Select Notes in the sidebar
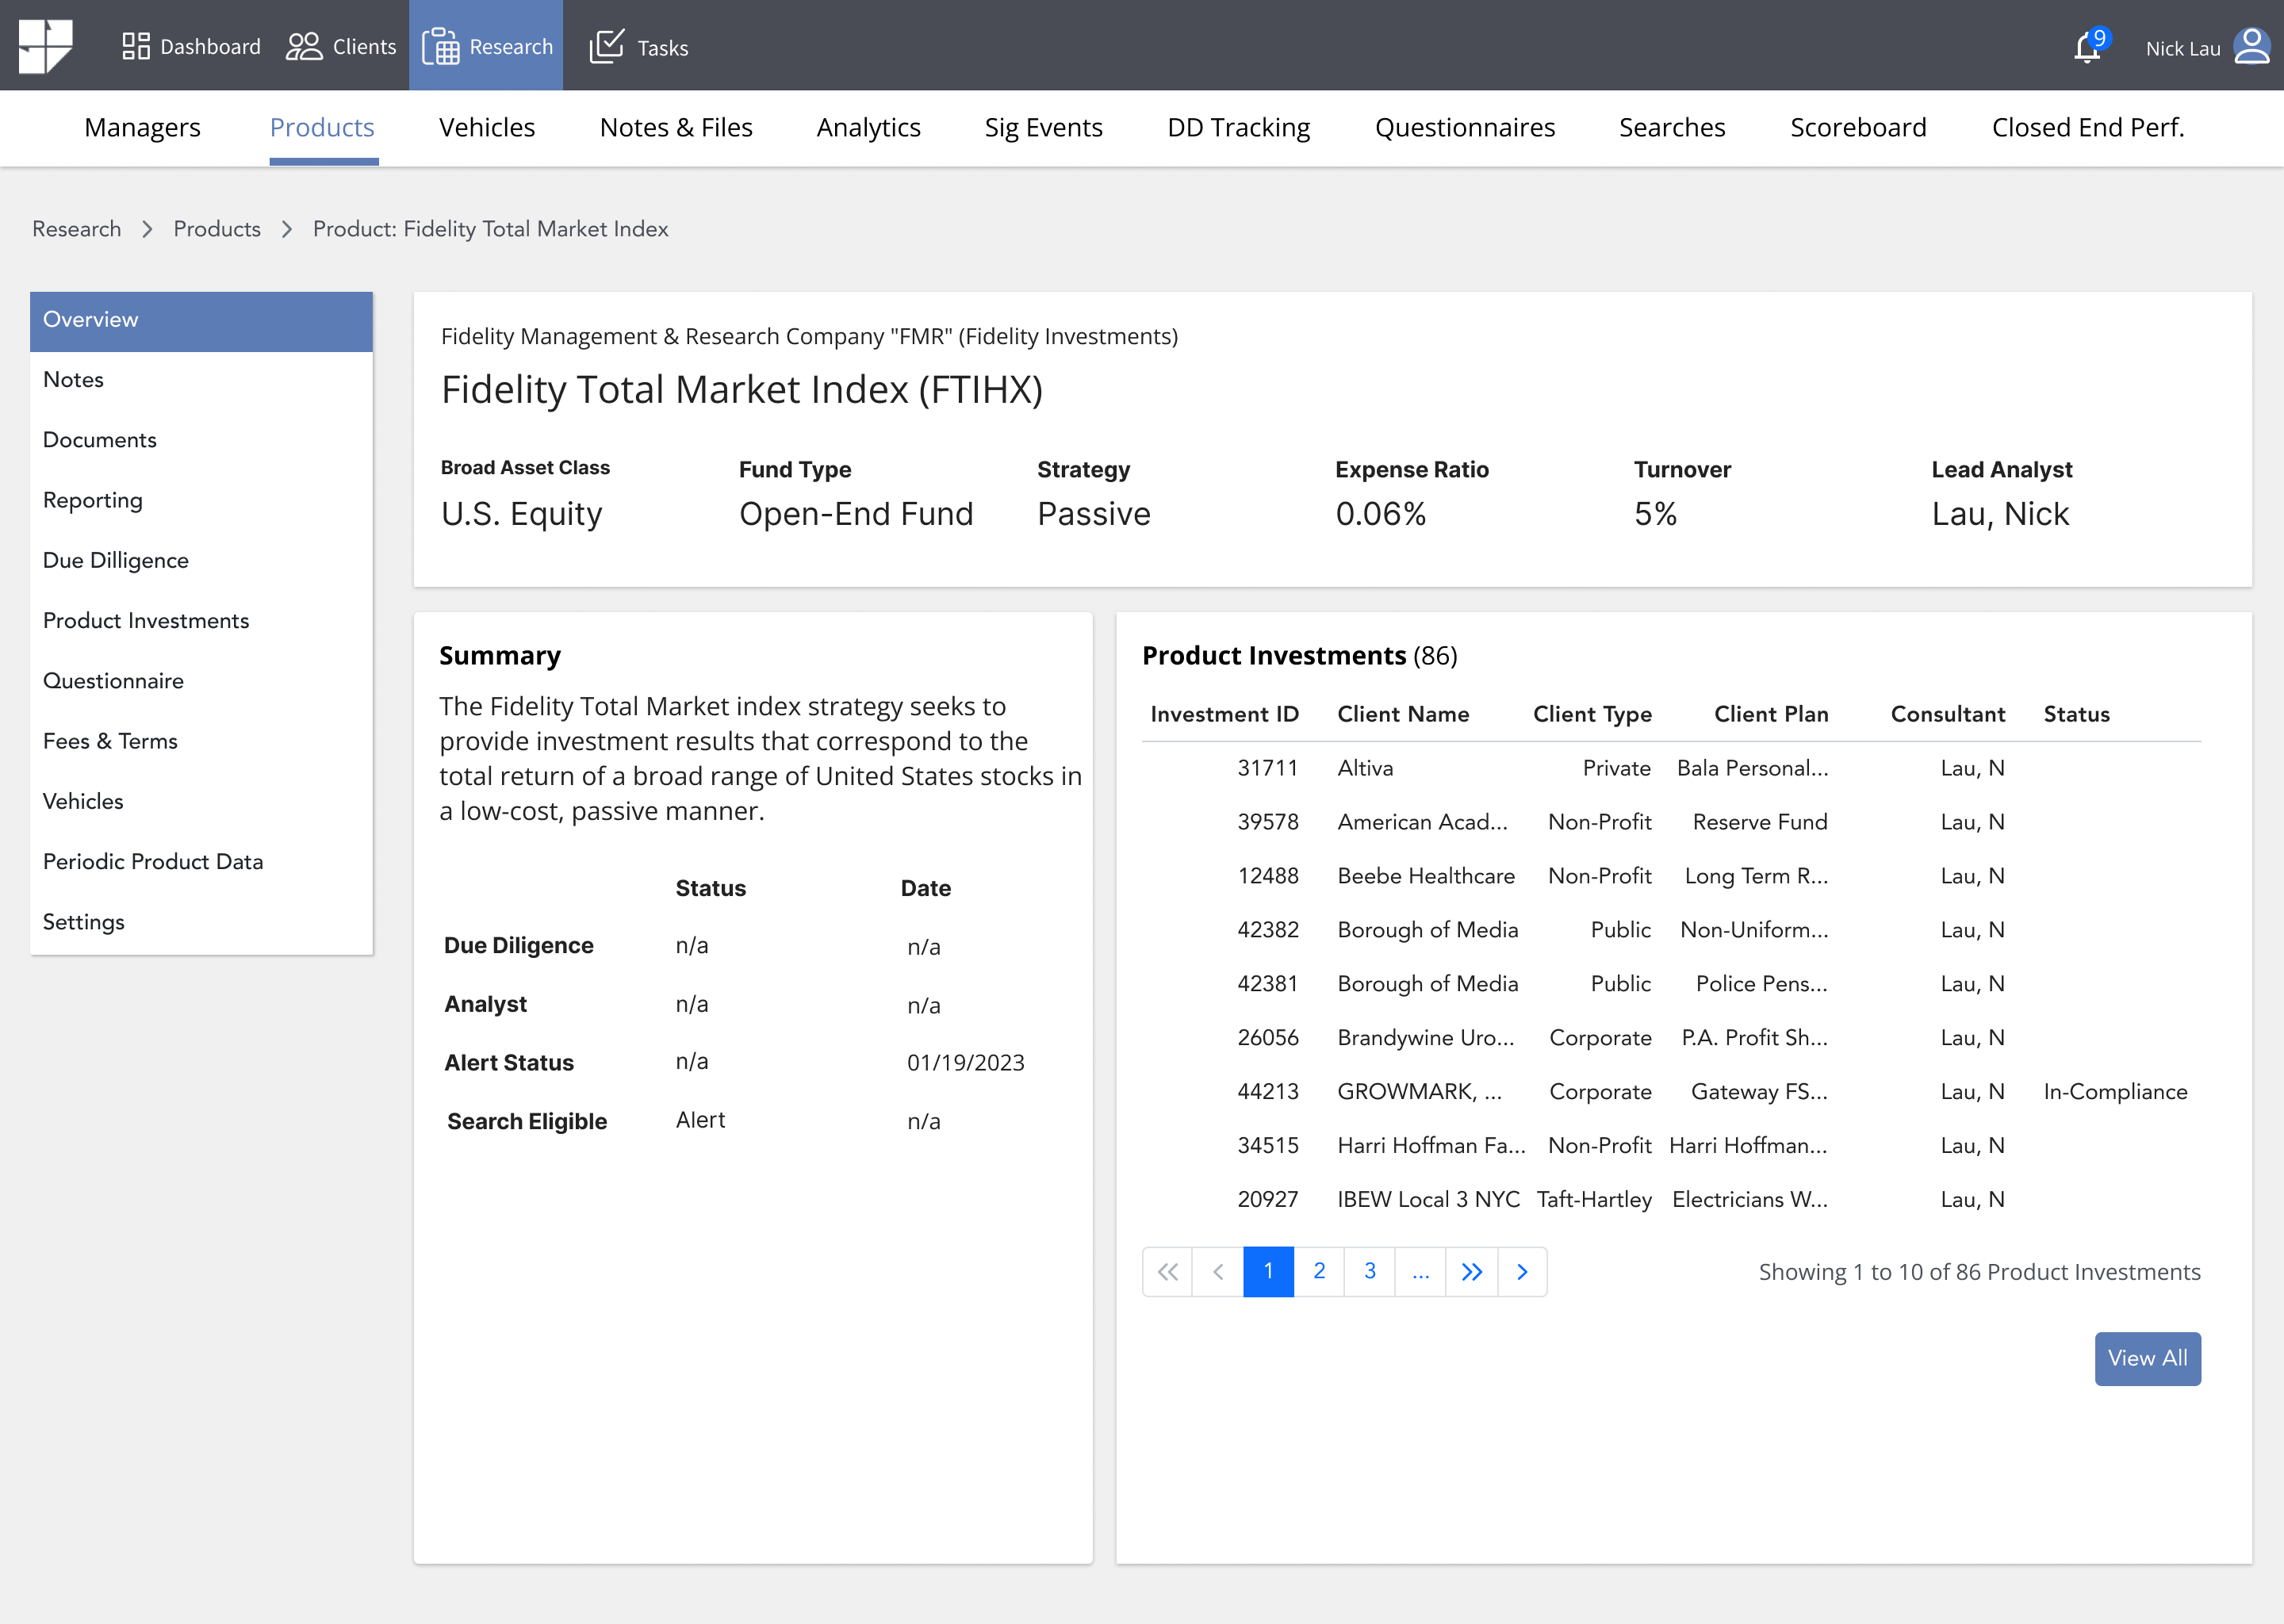 coord(201,380)
